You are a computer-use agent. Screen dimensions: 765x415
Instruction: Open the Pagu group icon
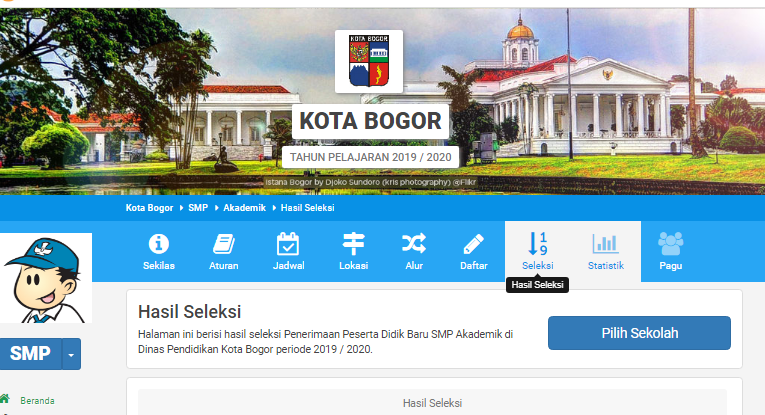pyautogui.click(x=670, y=243)
